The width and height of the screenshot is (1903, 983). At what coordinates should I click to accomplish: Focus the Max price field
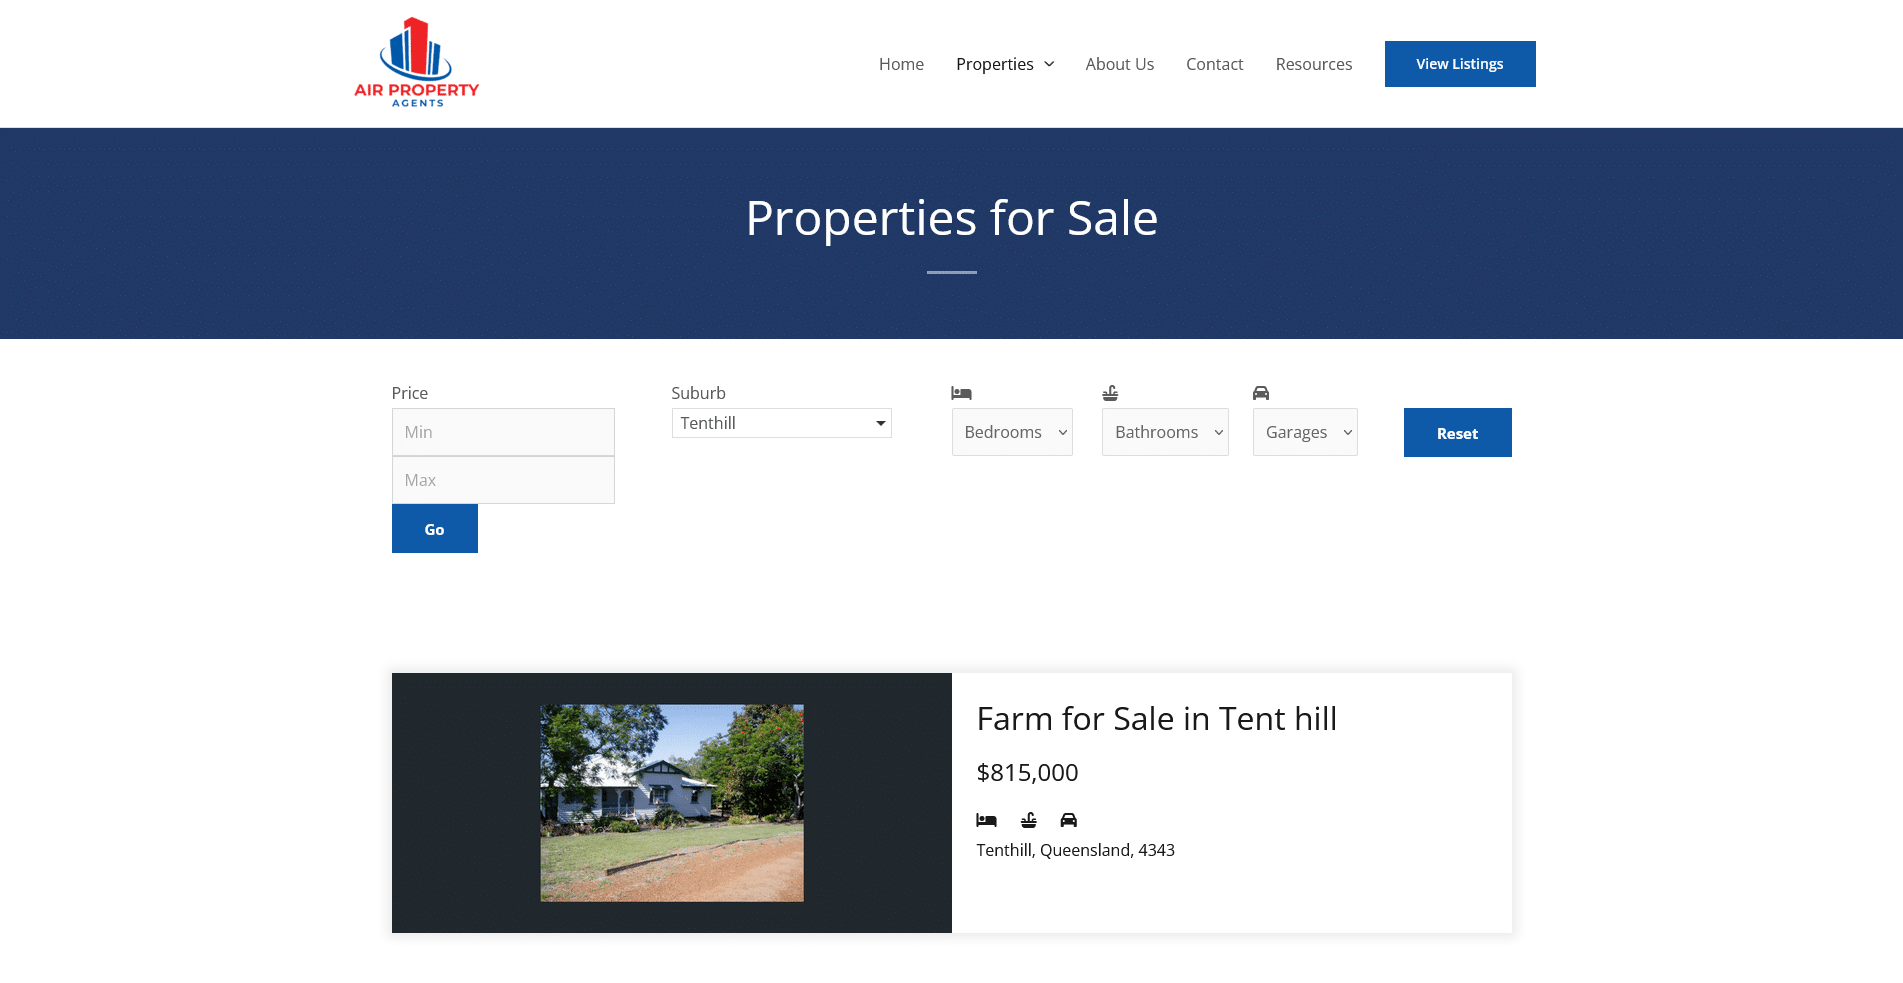tap(503, 480)
